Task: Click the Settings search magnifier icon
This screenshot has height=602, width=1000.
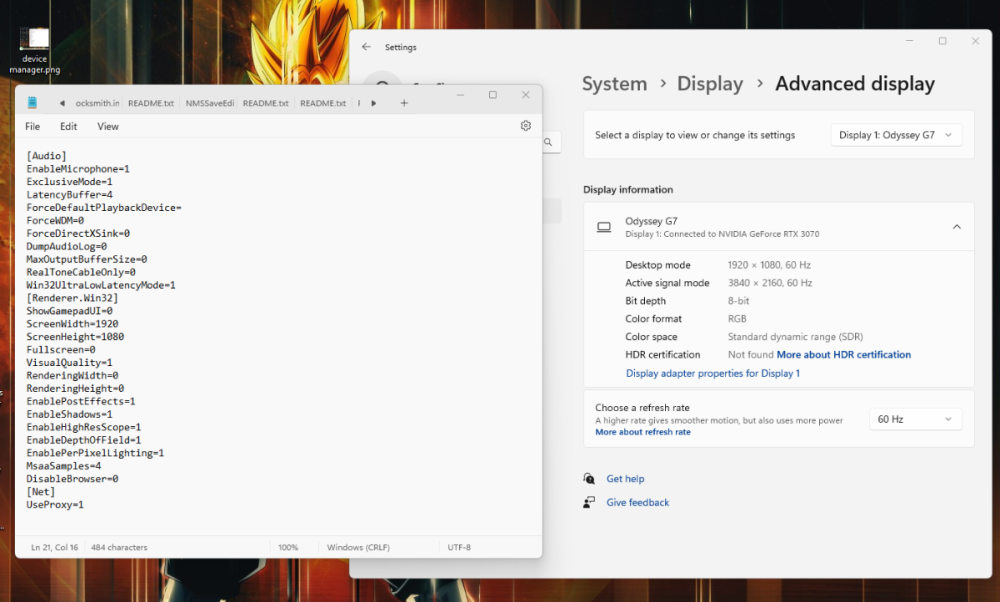Action: point(549,143)
